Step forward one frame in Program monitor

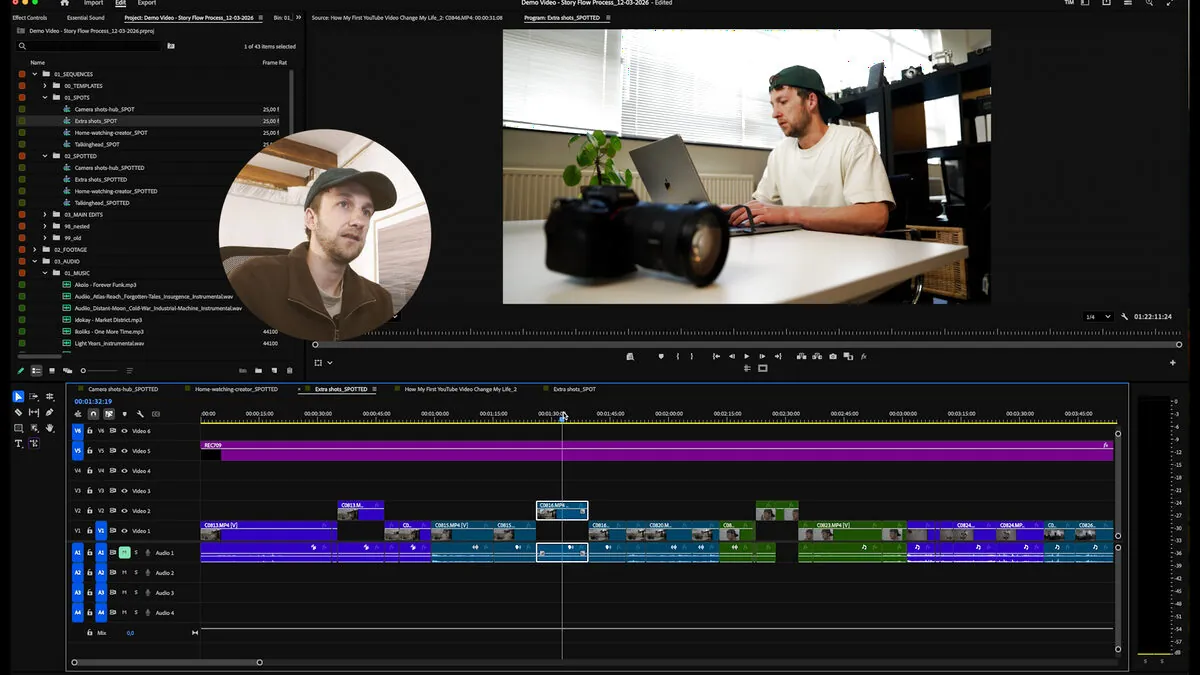762,356
